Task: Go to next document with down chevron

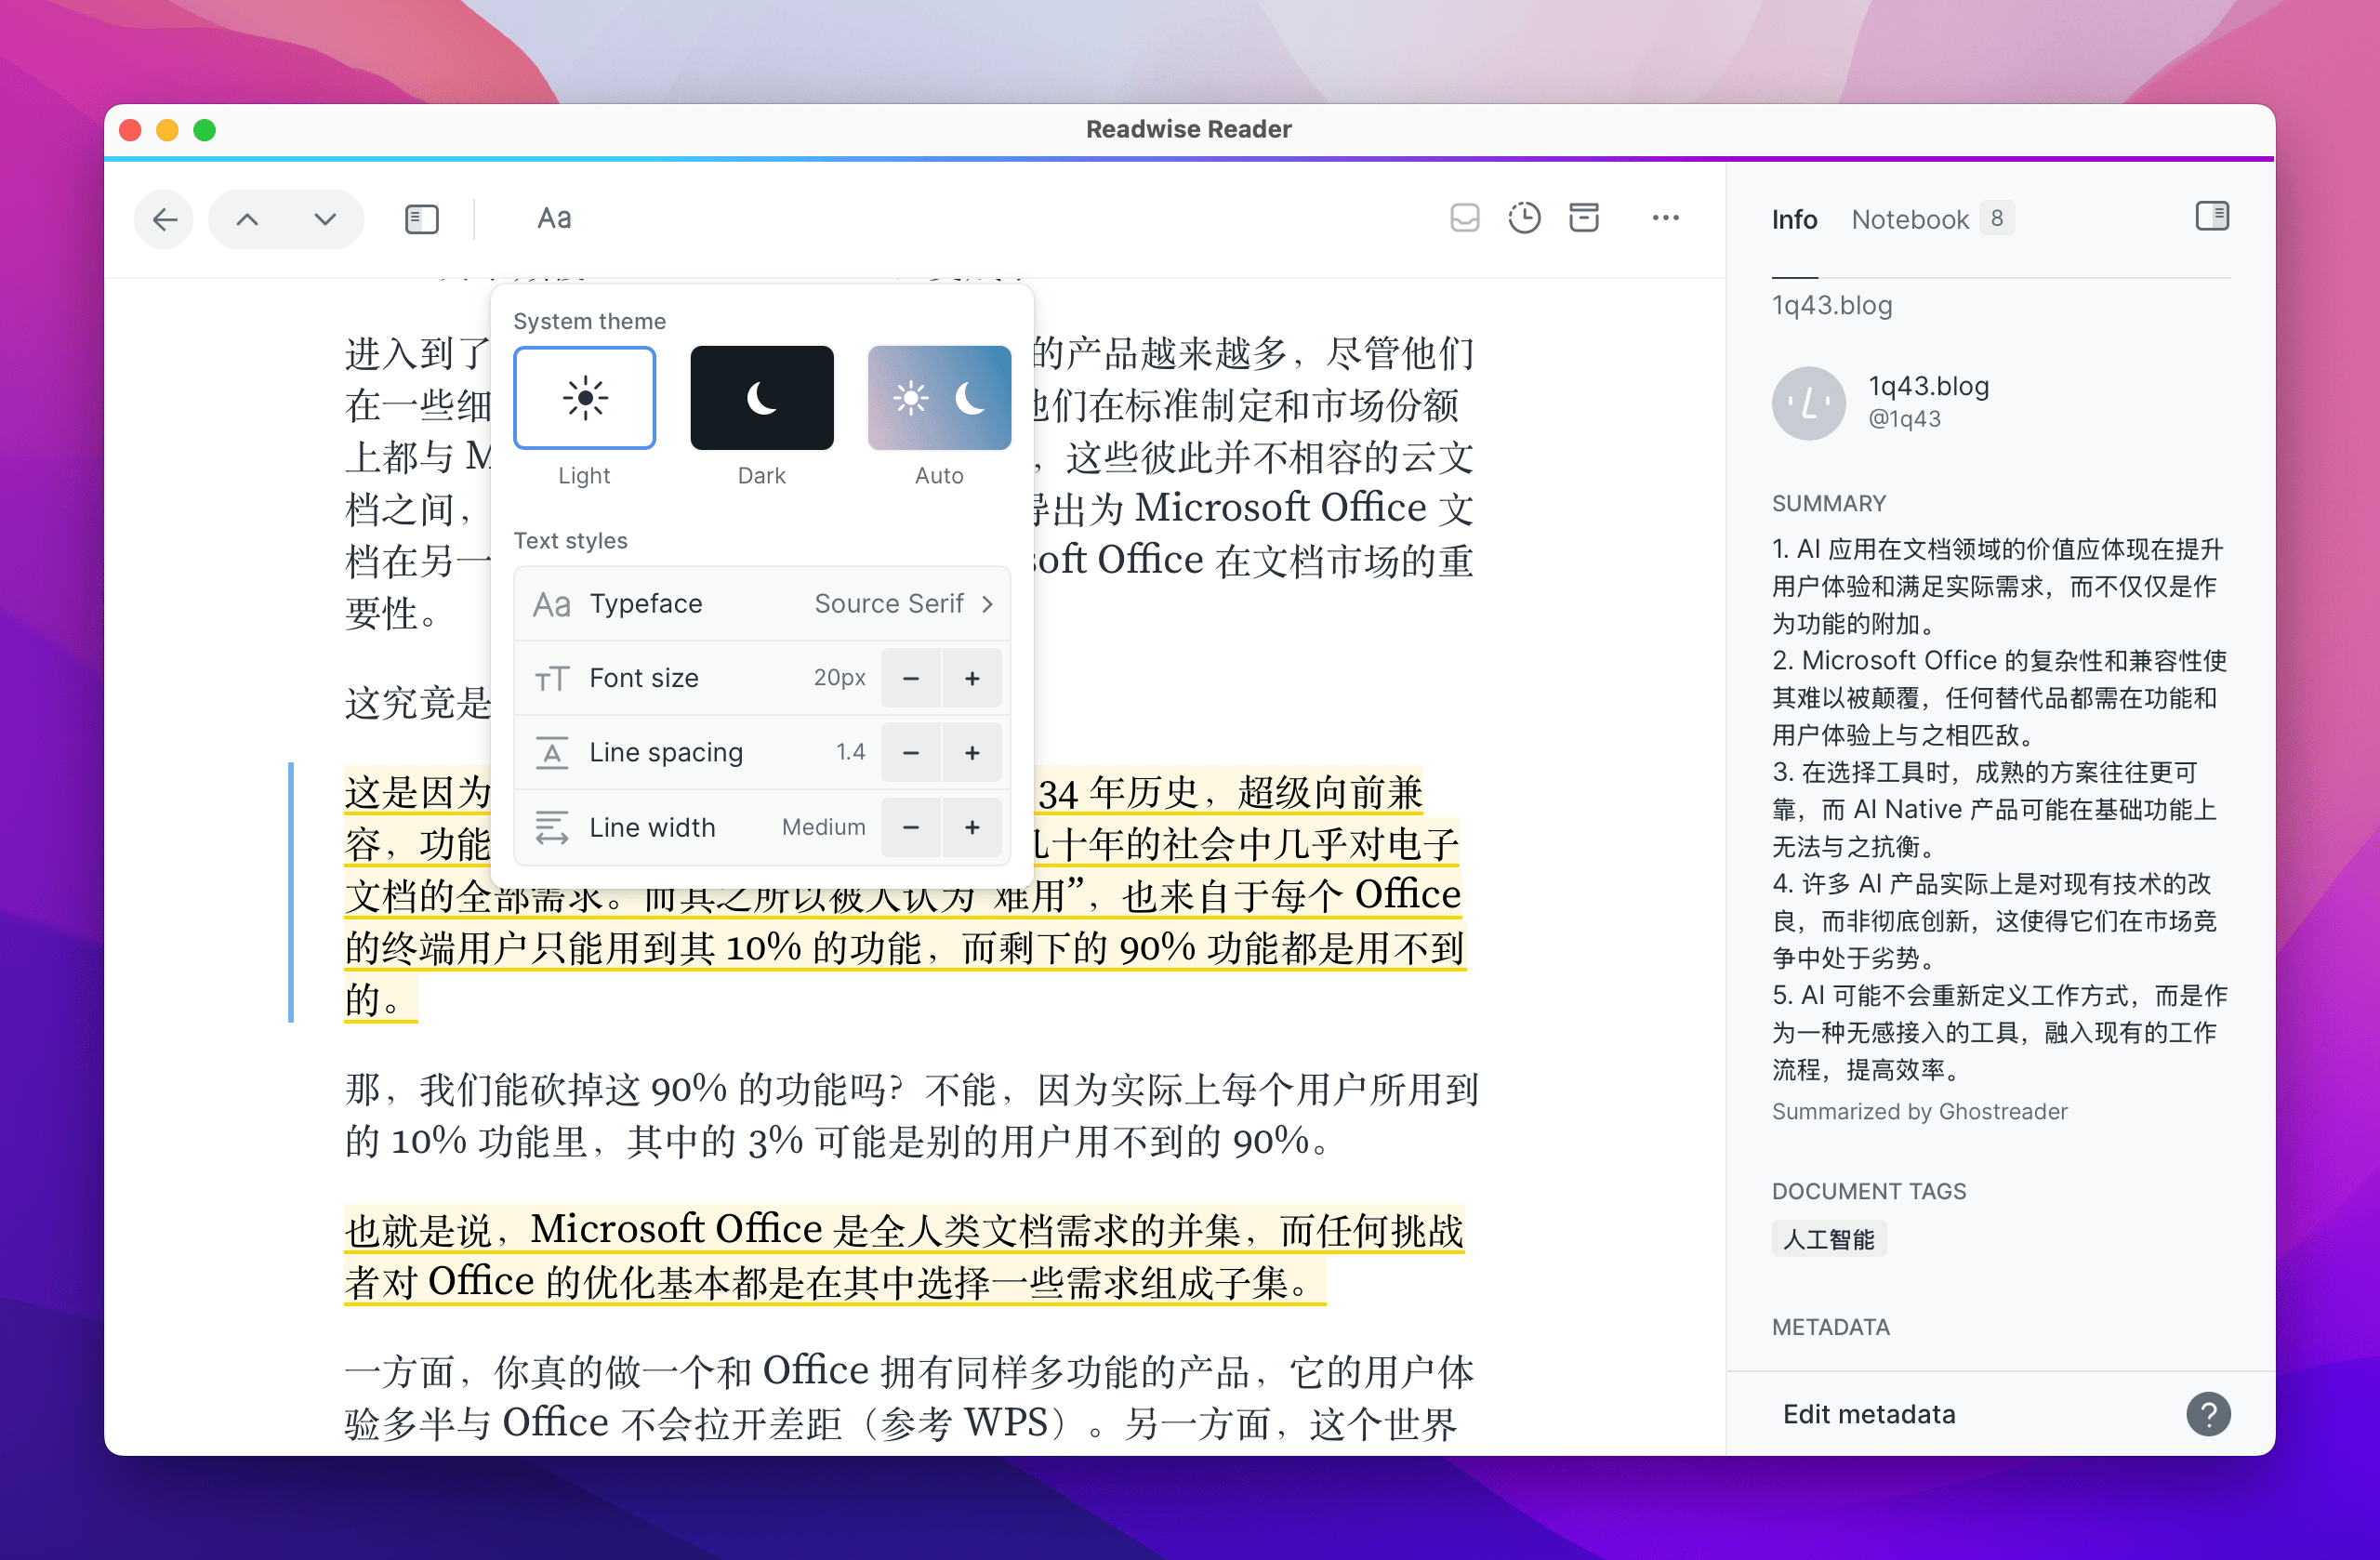Action: [x=325, y=219]
